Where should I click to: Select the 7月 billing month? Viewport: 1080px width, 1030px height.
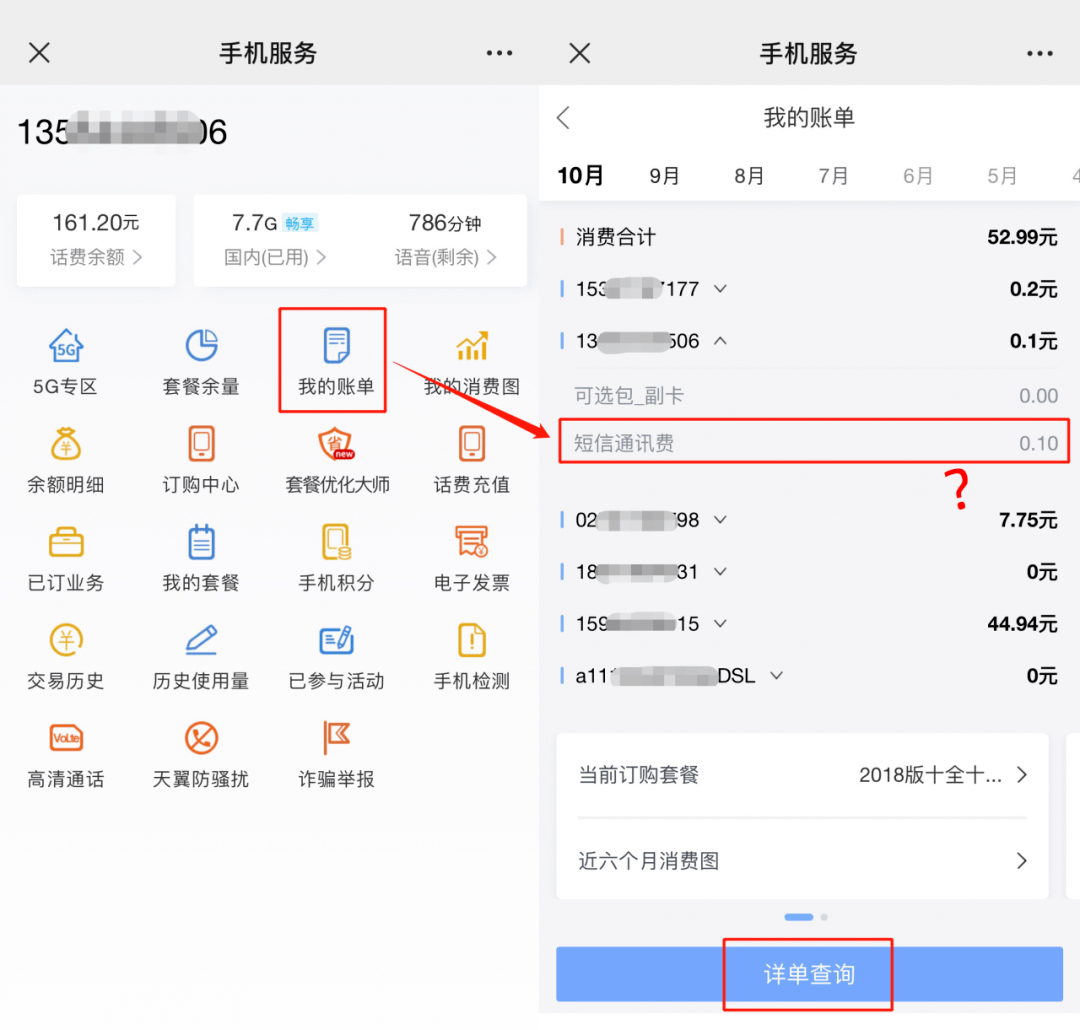(833, 175)
